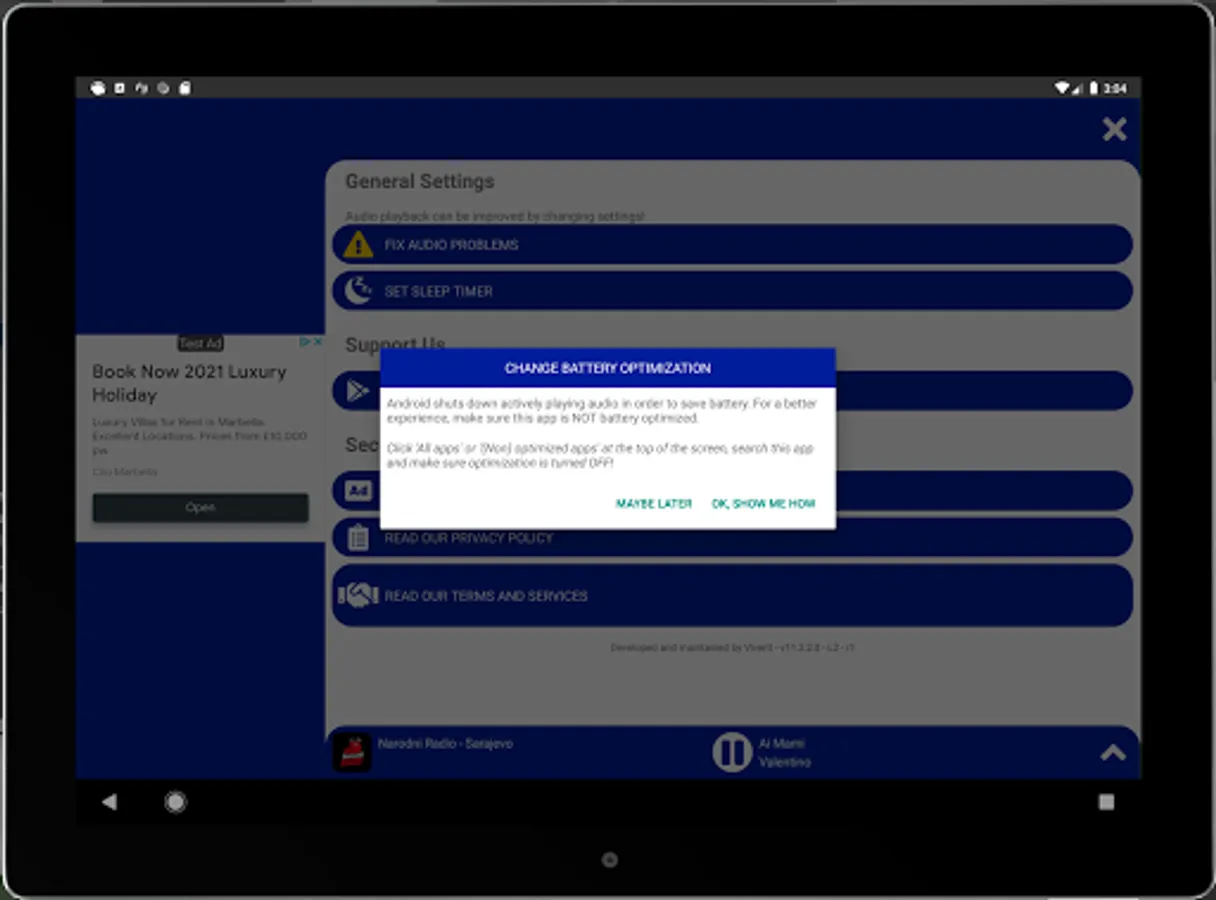Click the warning triangle icon

(x=358, y=244)
